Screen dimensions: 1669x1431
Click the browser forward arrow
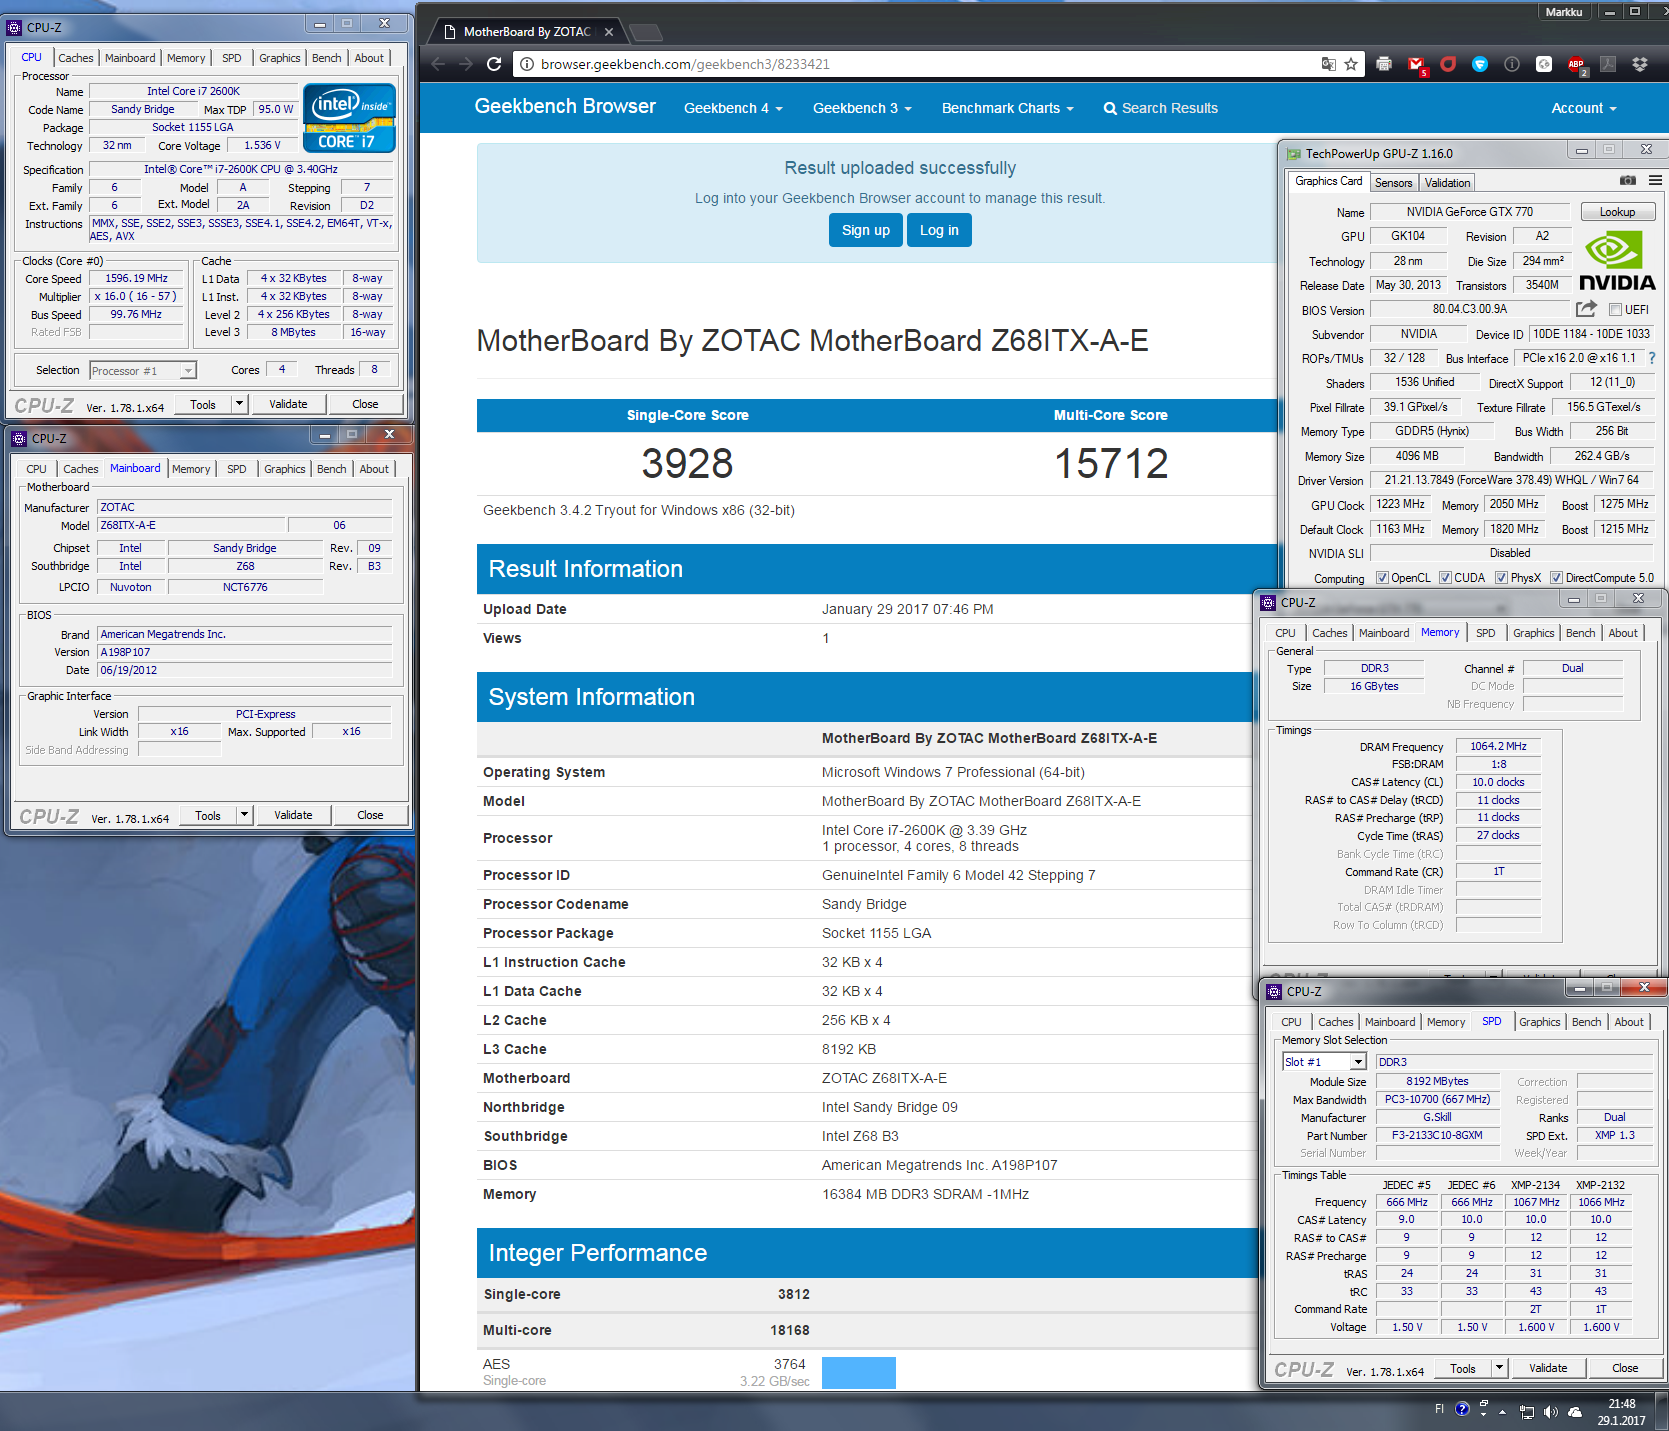(466, 64)
